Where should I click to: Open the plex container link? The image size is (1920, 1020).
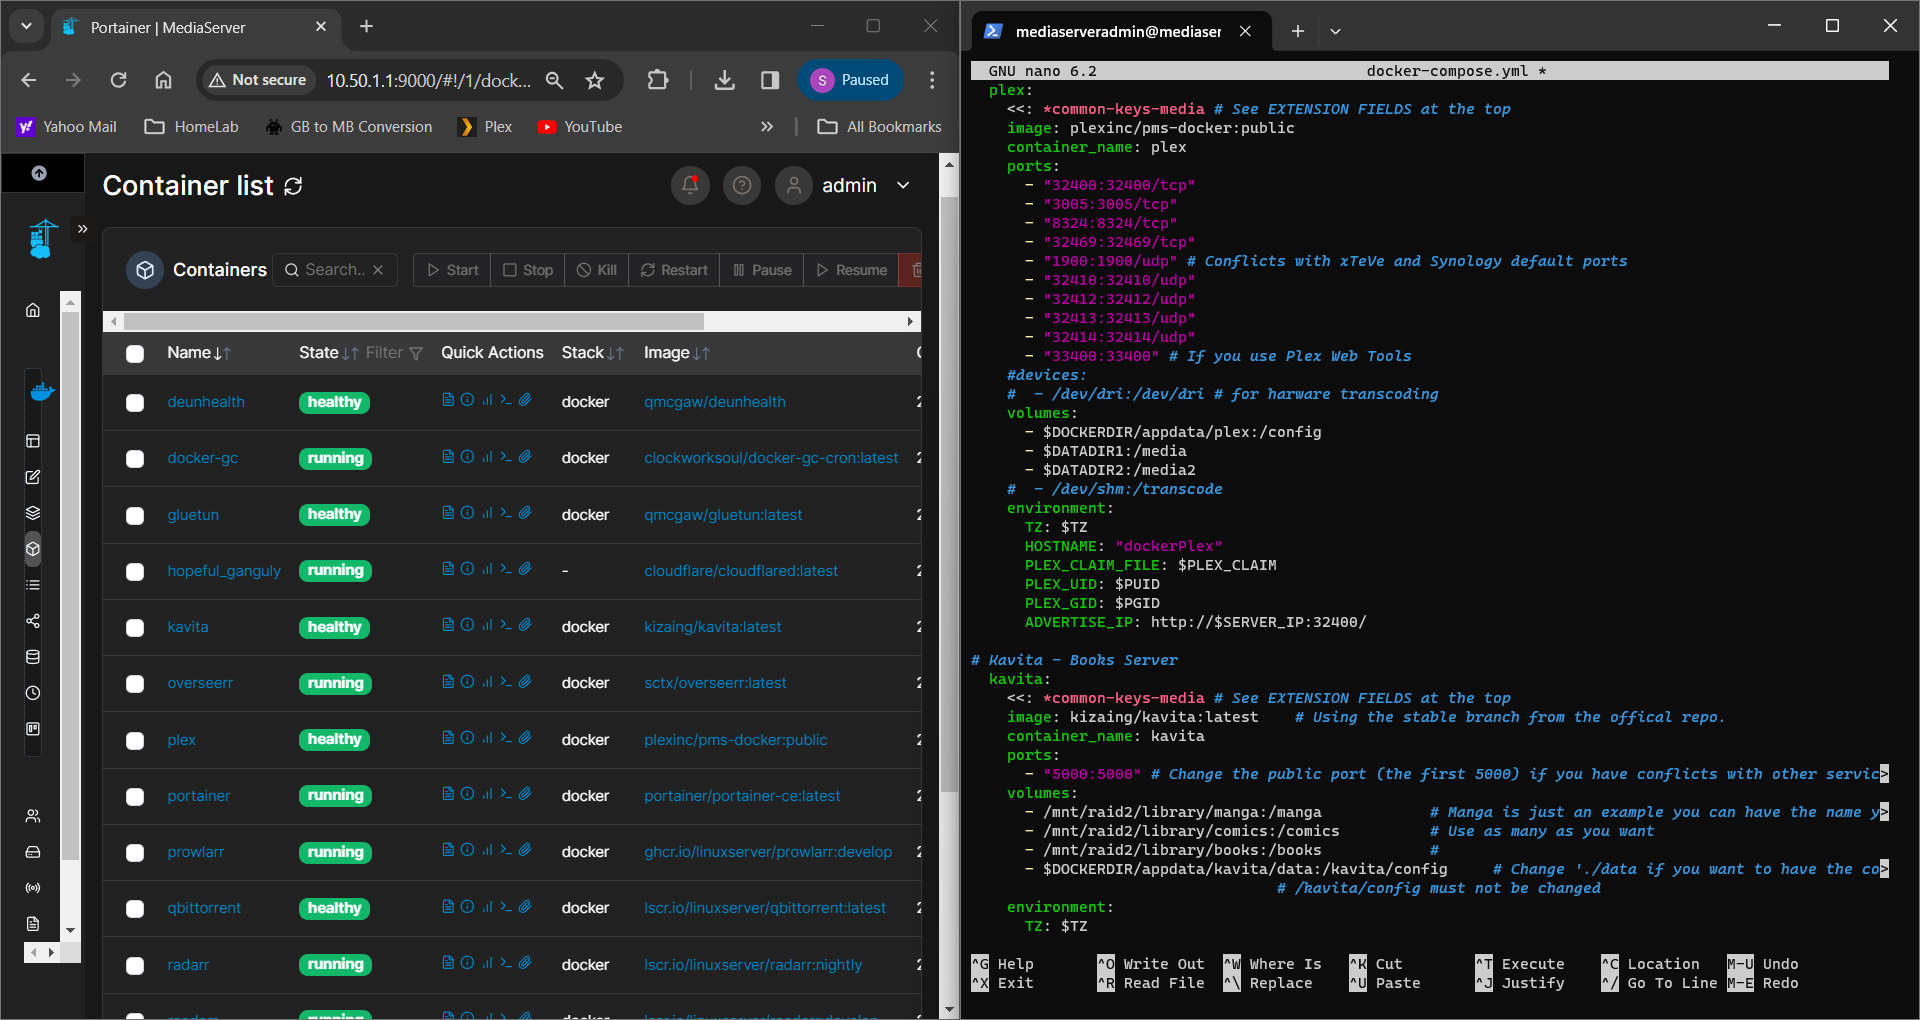pyautogui.click(x=181, y=740)
